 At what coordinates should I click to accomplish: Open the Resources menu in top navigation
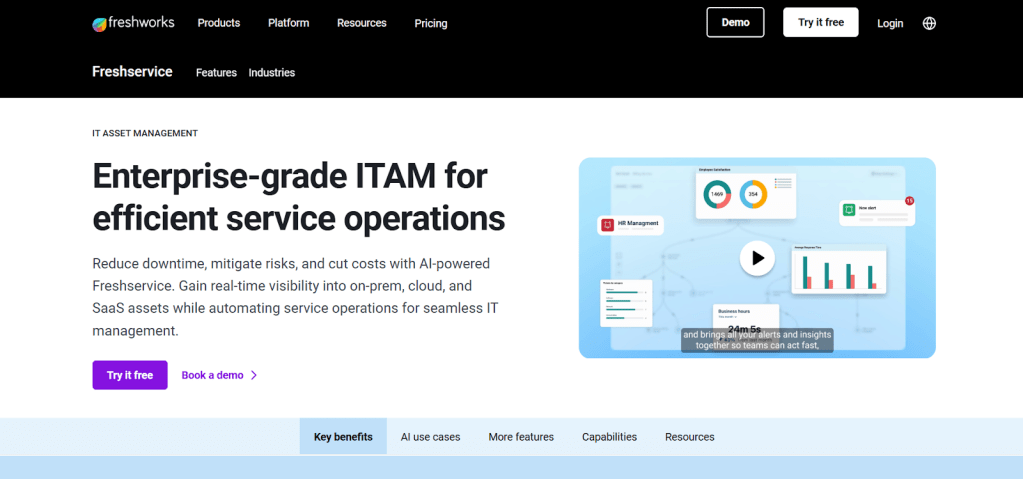[x=361, y=23]
